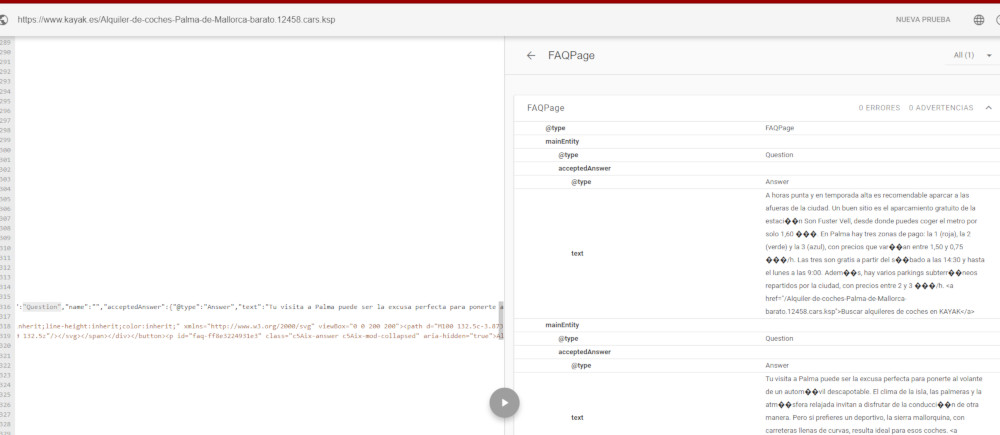Click the 0 ERRORES indicator
The width and height of the screenshot is (1000, 435).
pyautogui.click(x=880, y=107)
